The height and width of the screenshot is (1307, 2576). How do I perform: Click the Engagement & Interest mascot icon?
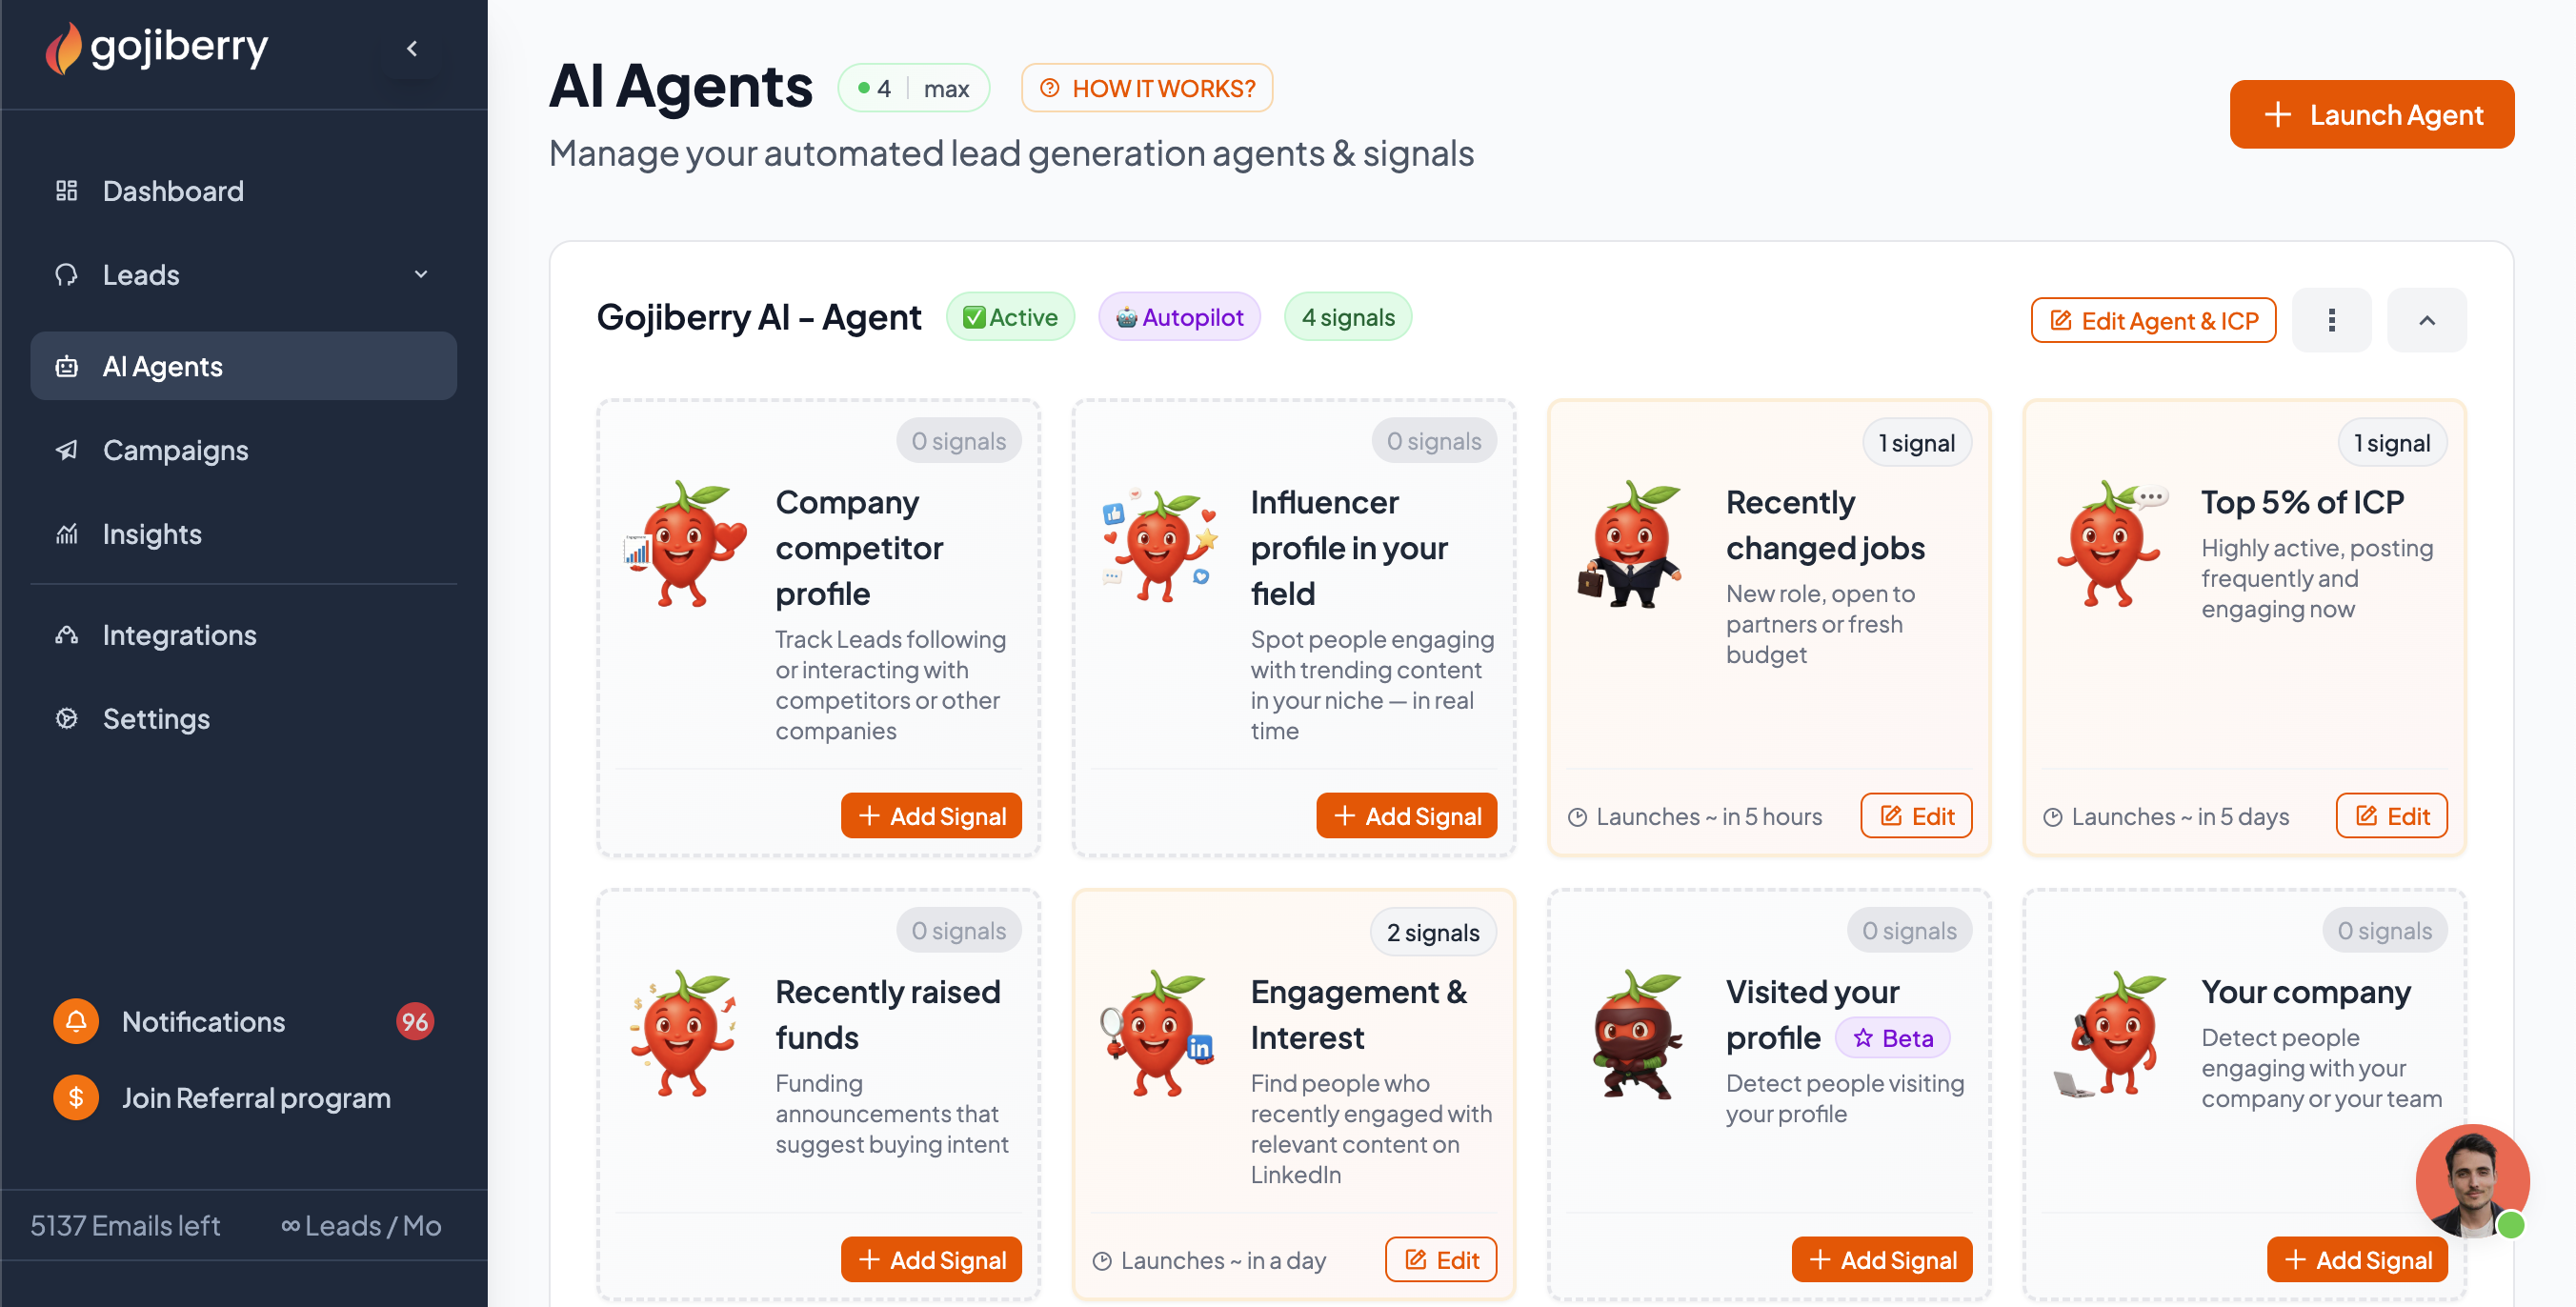tap(1160, 1035)
